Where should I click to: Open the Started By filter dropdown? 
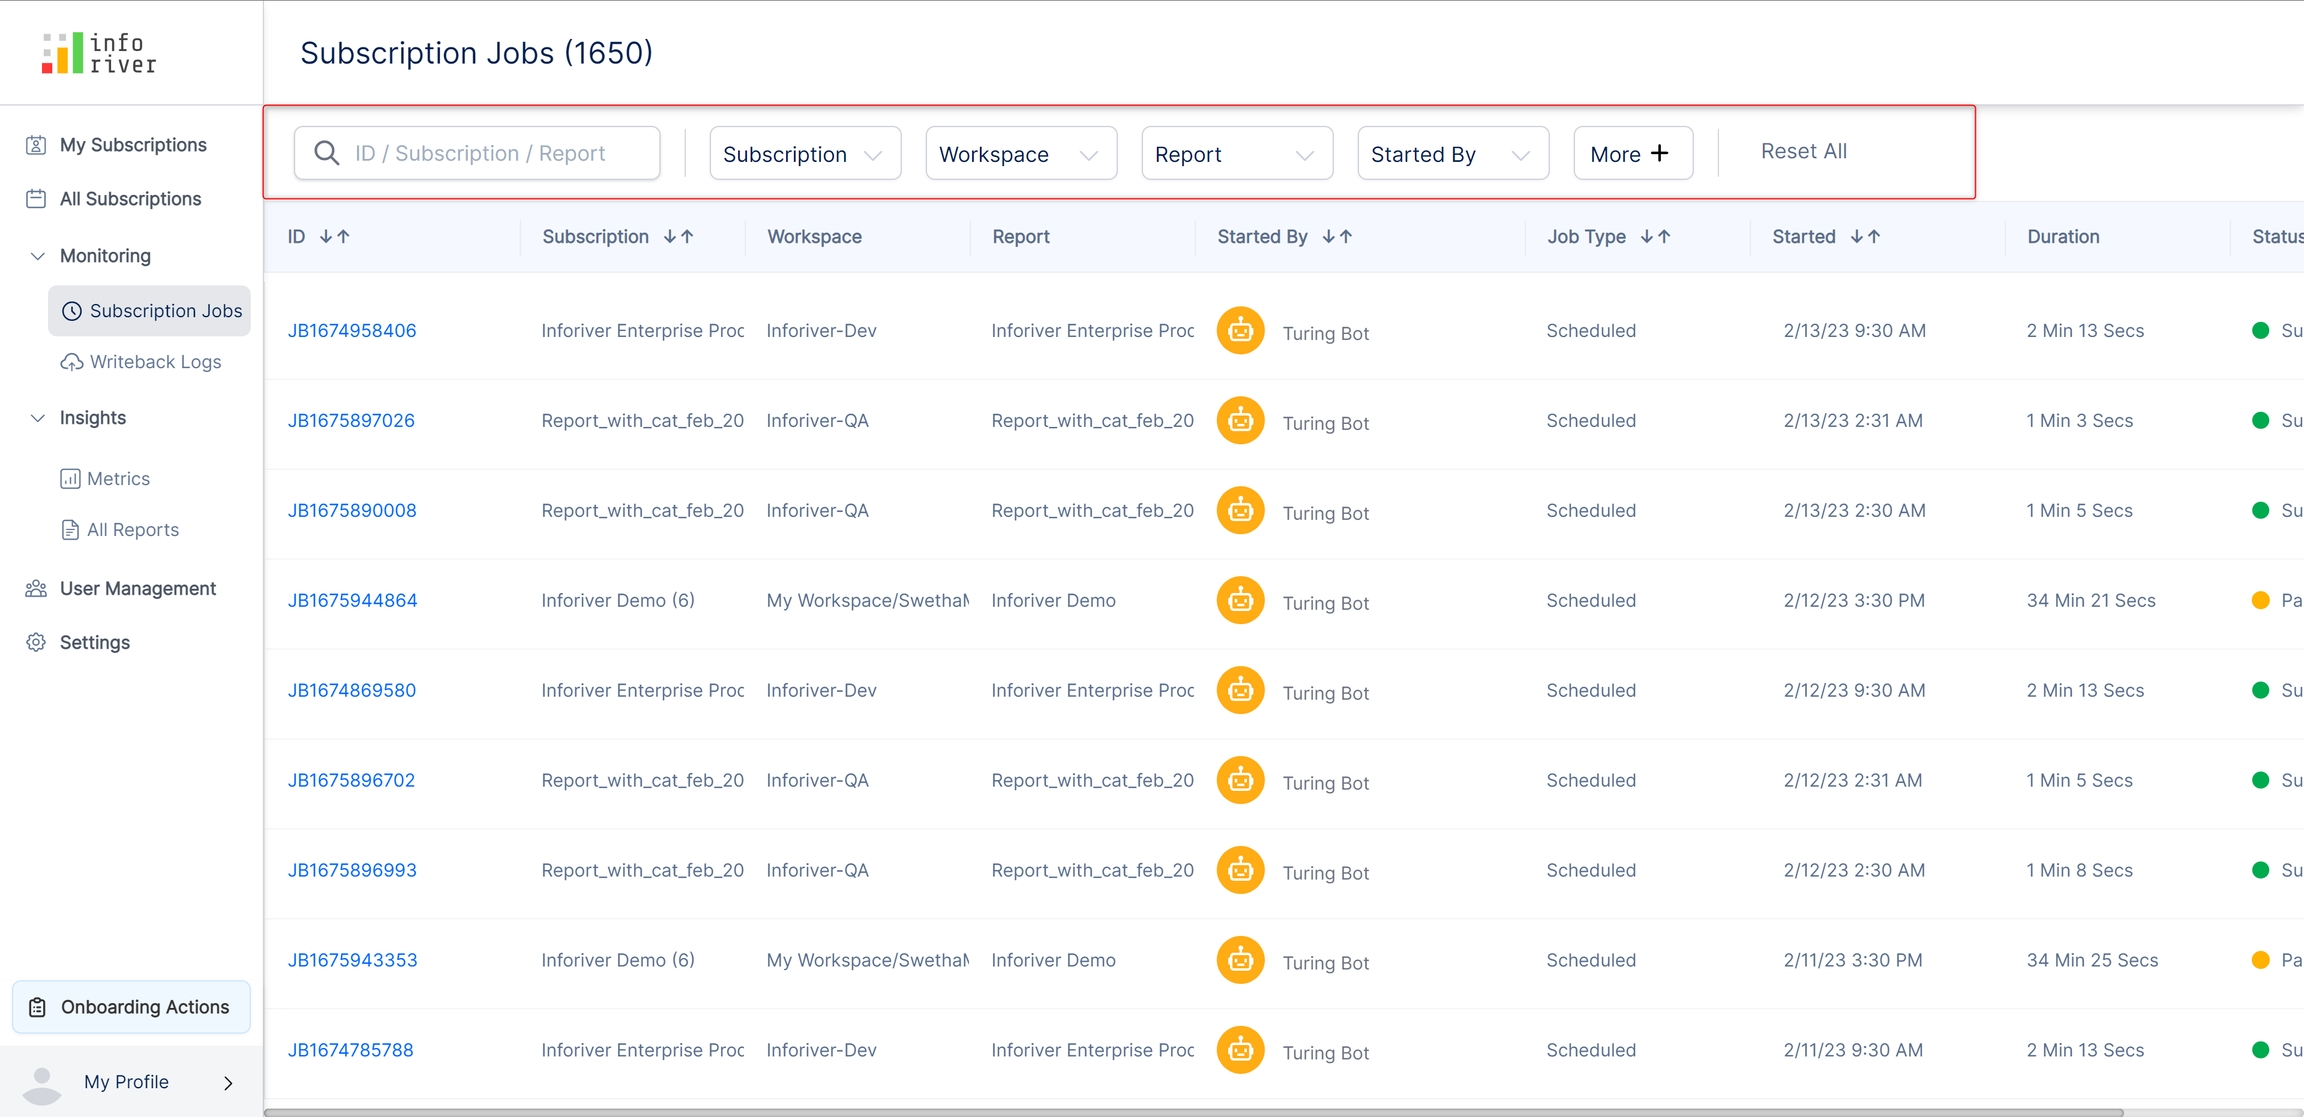click(x=1452, y=154)
